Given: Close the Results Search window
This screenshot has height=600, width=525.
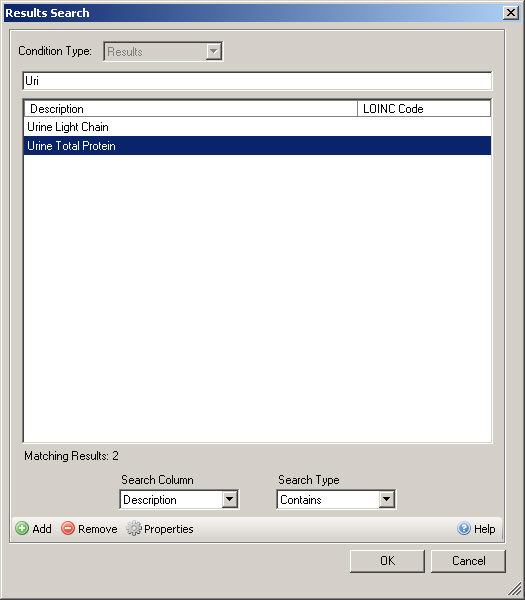Looking at the screenshot, I should pyautogui.click(x=510, y=13).
